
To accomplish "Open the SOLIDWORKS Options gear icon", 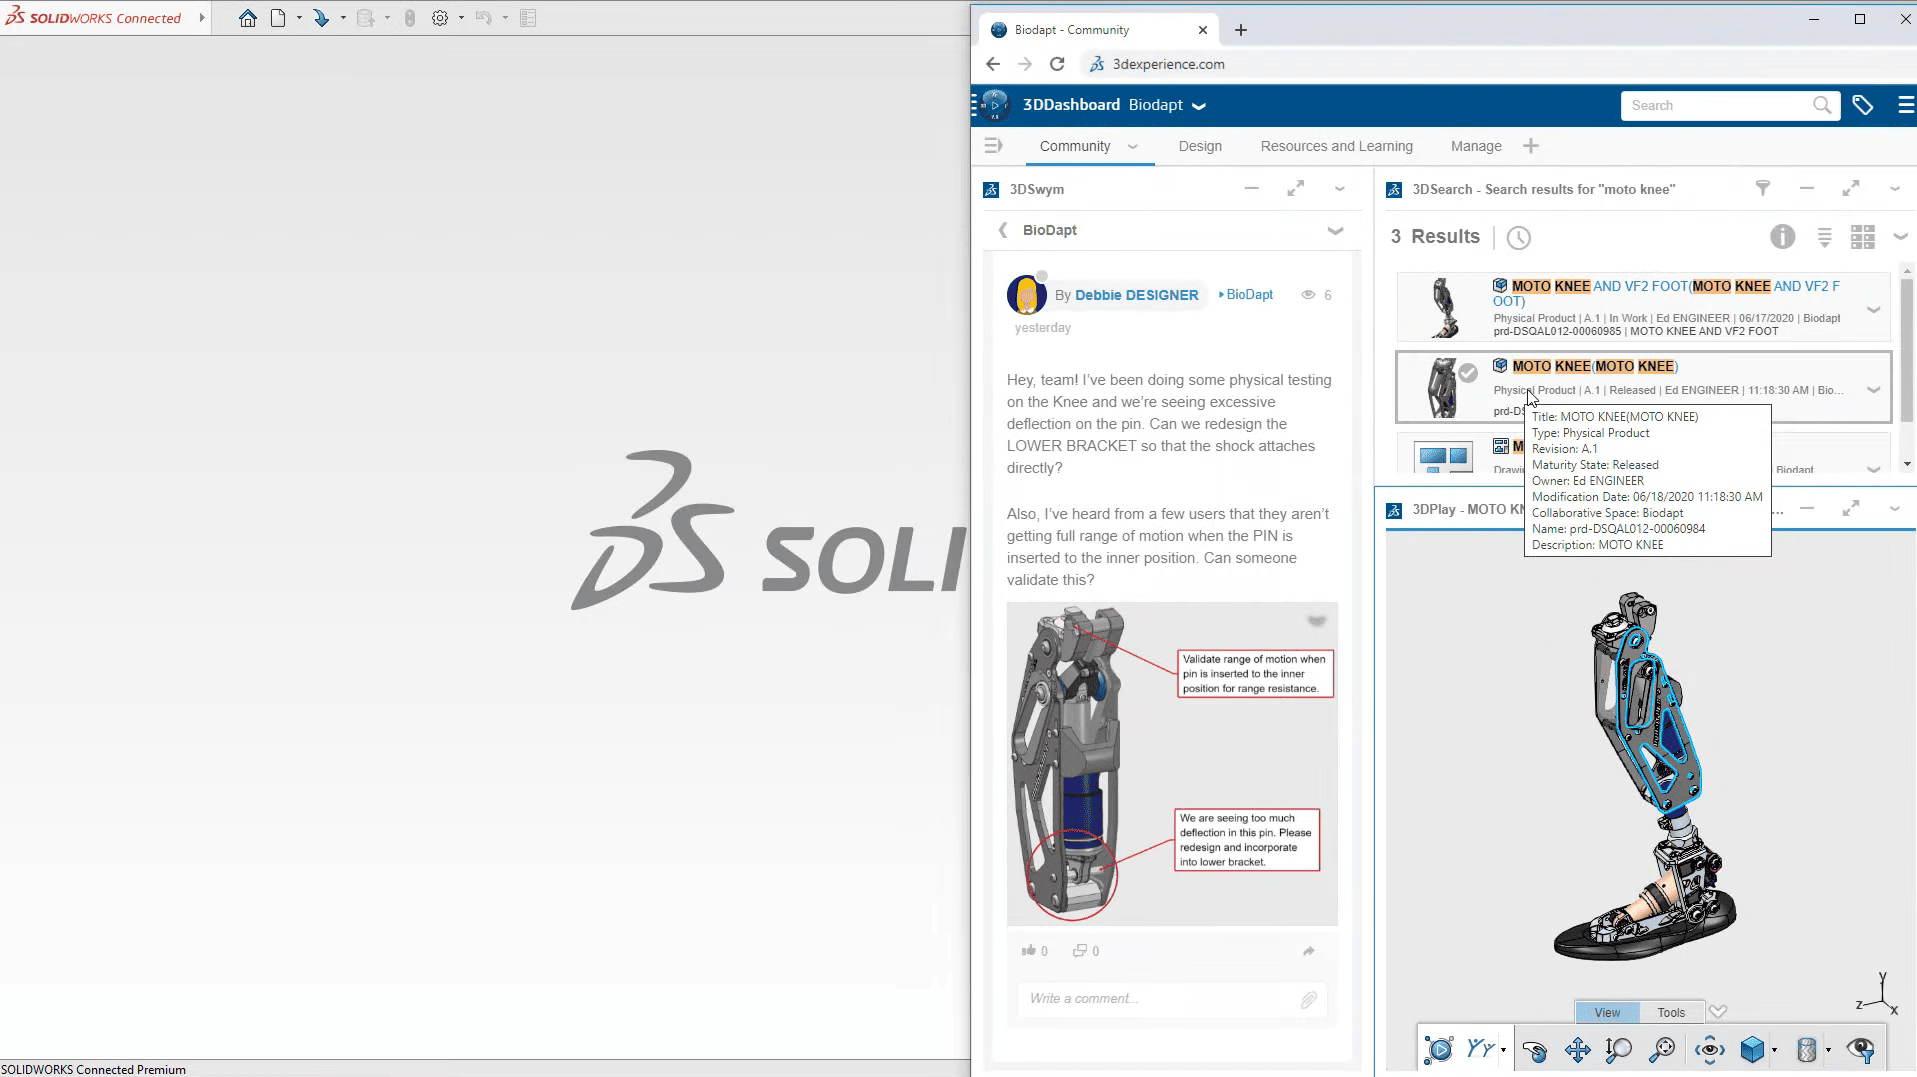I will tap(440, 18).
